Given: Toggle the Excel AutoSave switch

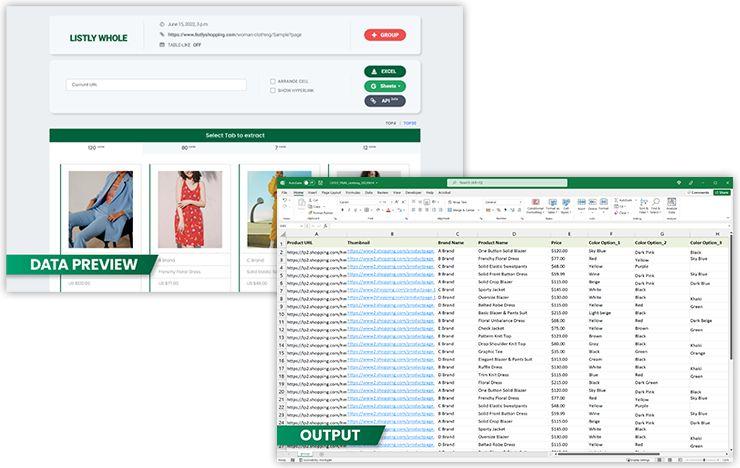Looking at the screenshot, I should 309,183.
